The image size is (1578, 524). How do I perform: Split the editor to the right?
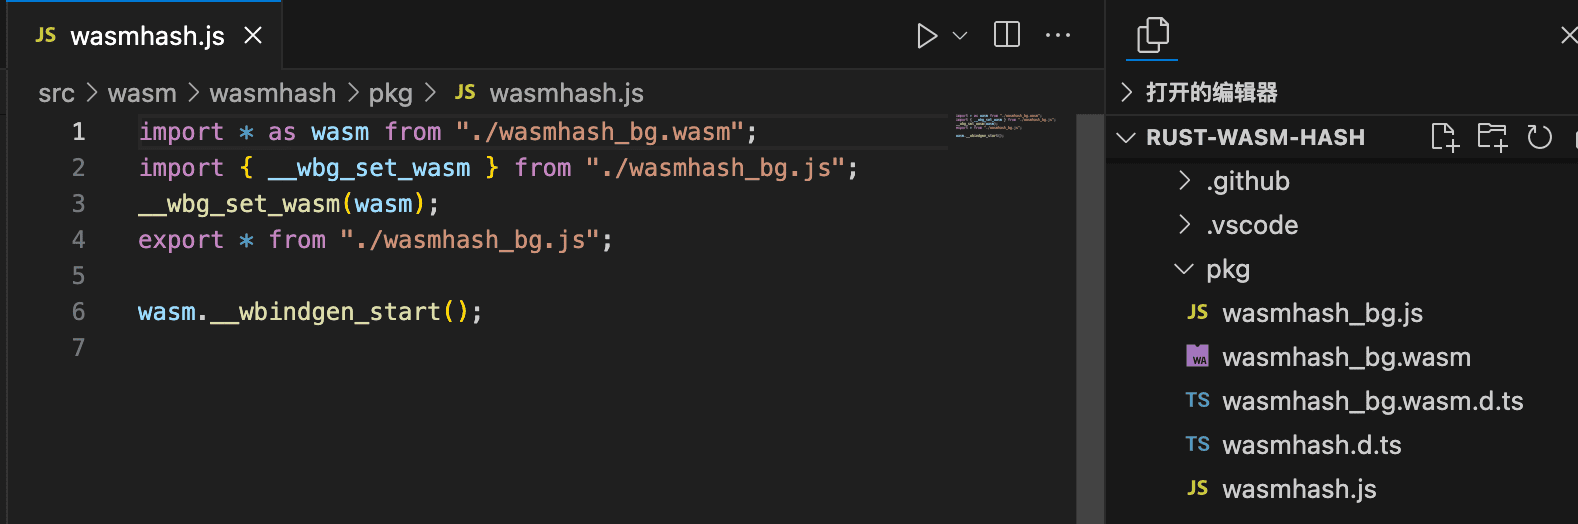pyautogui.click(x=1007, y=35)
